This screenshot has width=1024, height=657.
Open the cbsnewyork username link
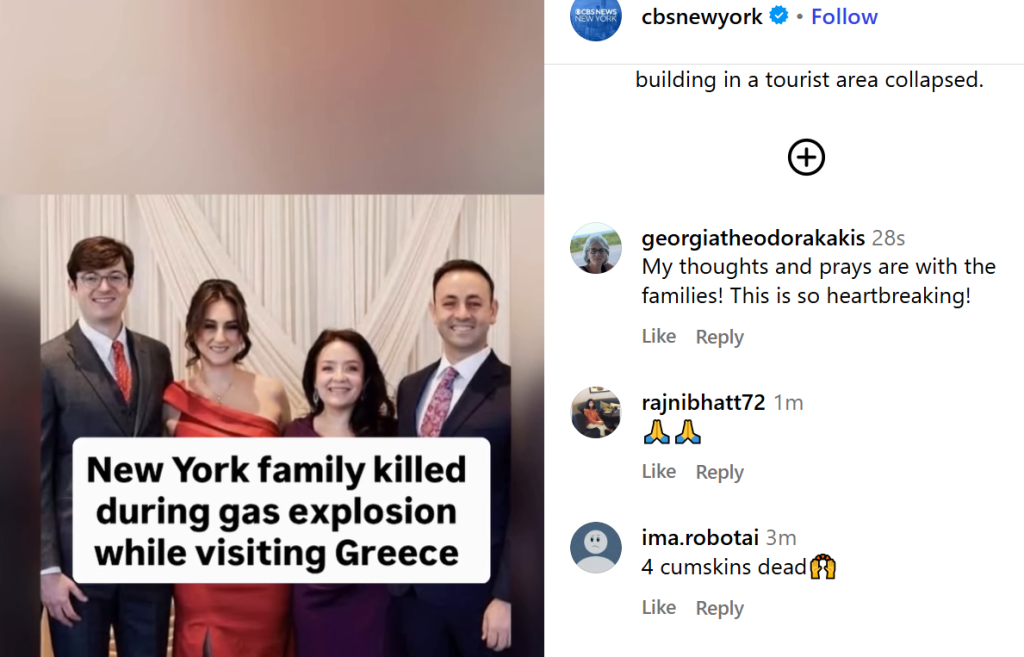click(x=701, y=16)
